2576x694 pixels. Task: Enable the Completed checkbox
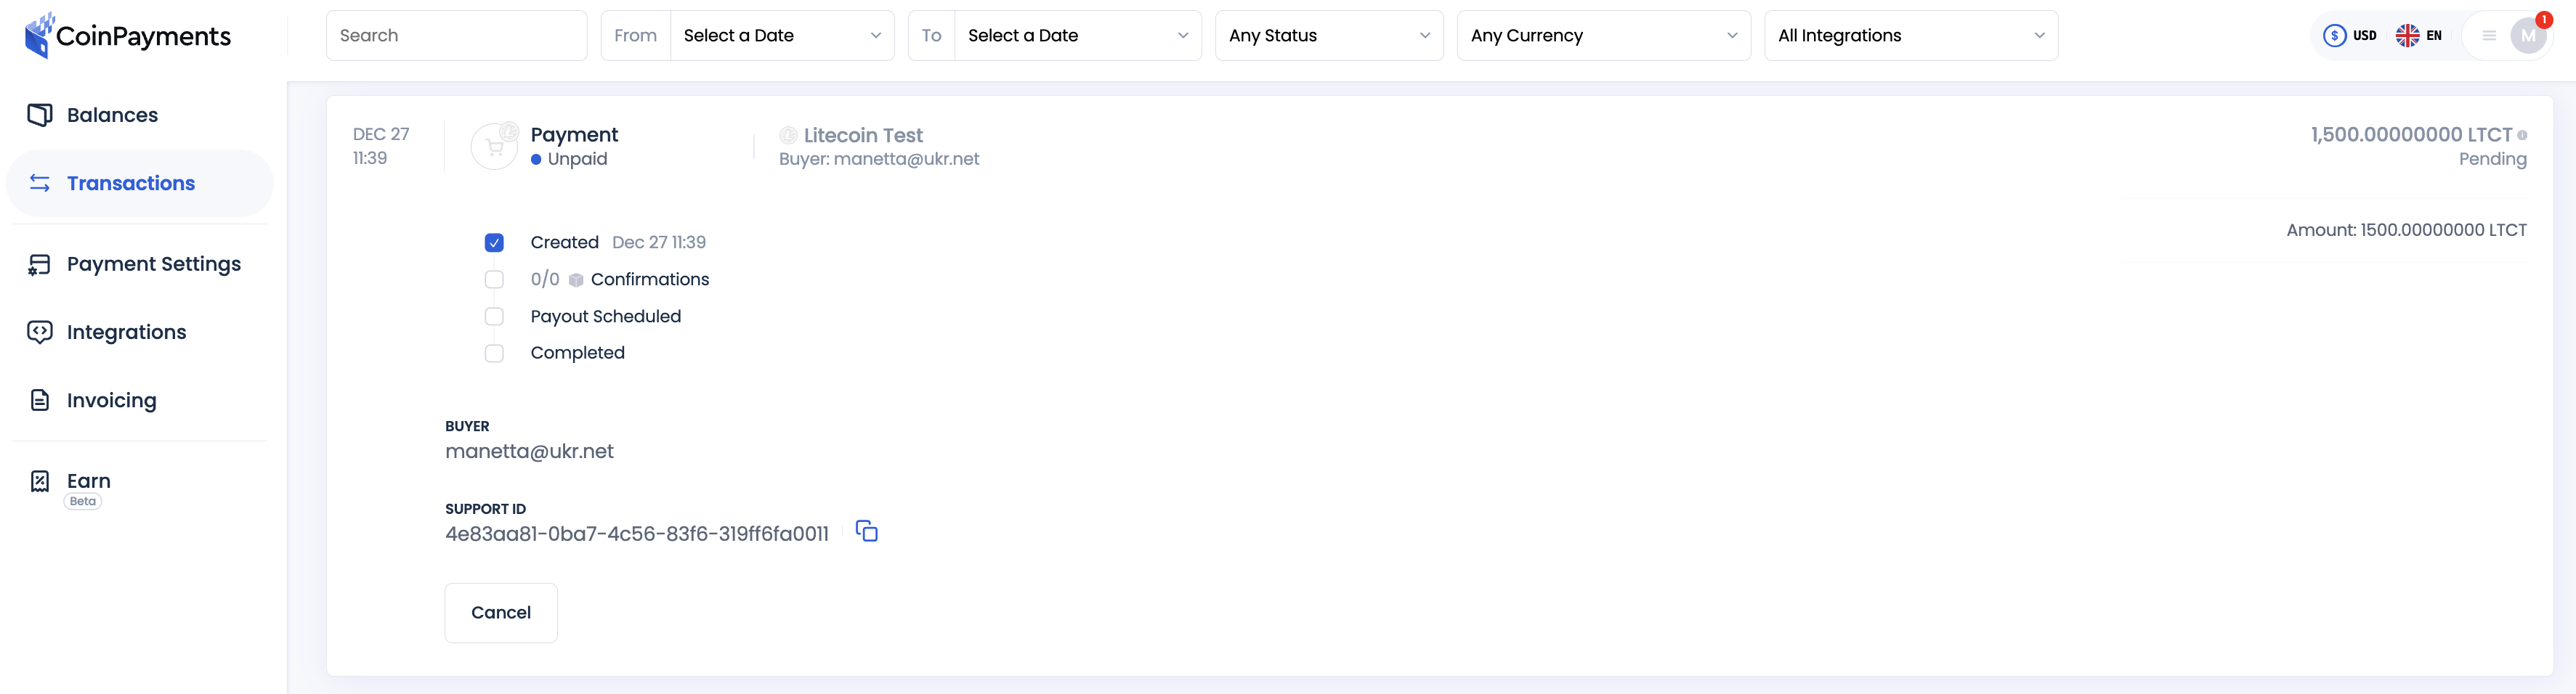[x=494, y=352]
